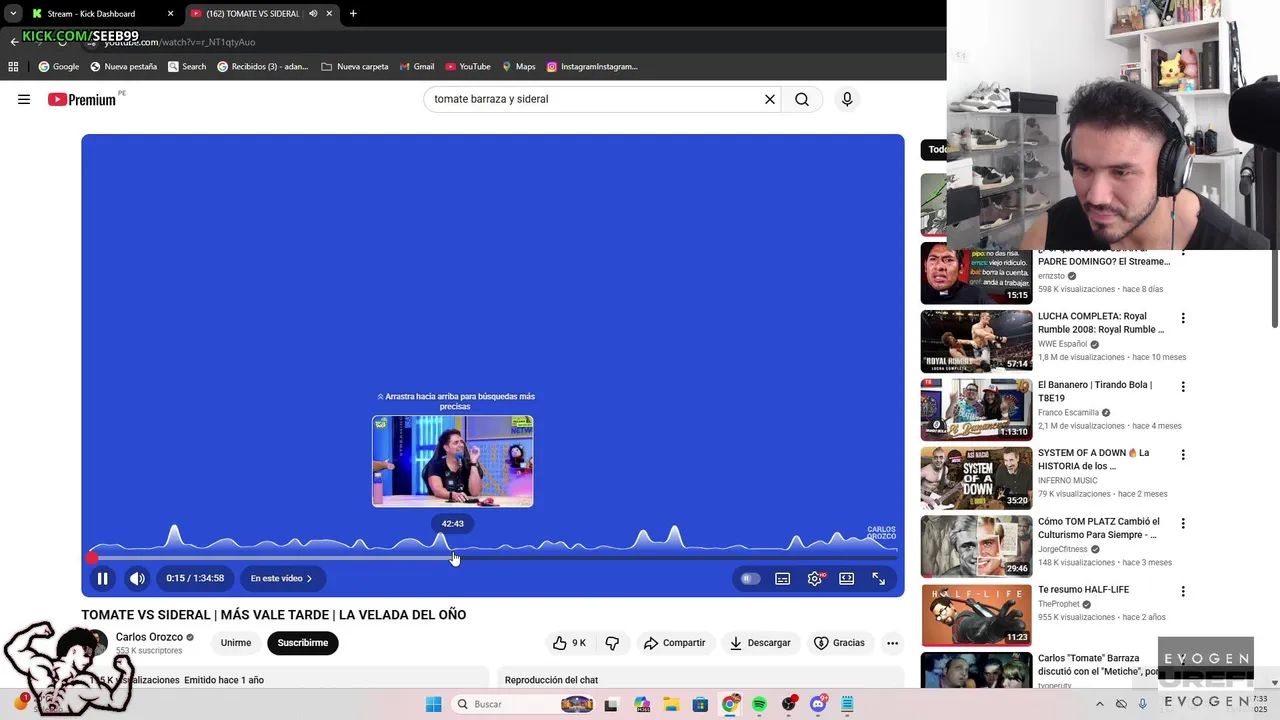Open the Recibidos (3) bookmark
The image size is (1280, 720).
point(263,67)
